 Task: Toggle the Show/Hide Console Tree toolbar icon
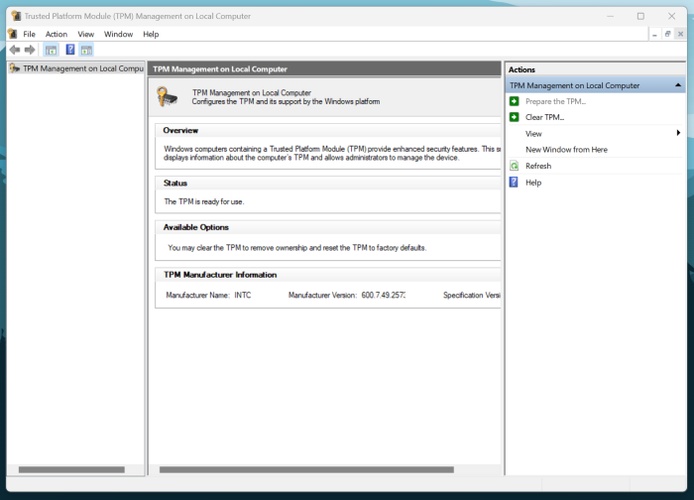[50, 50]
